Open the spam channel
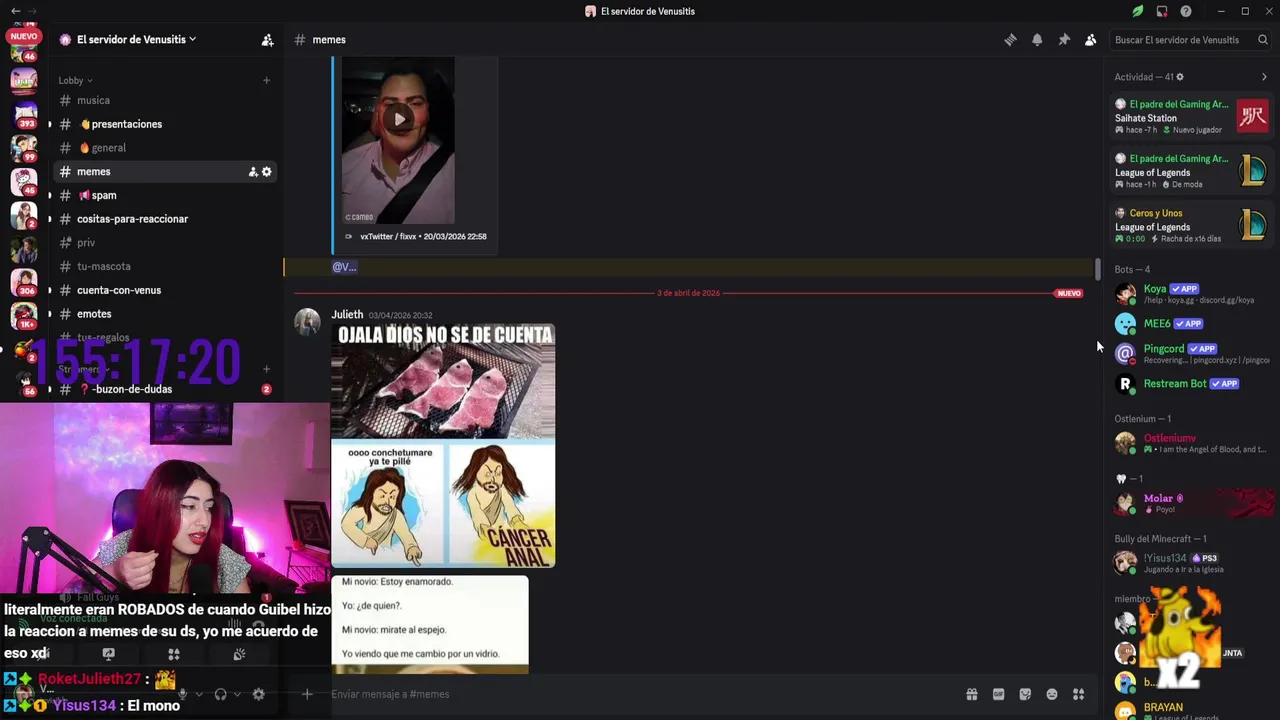The width and height of the screenshot is (1280, 720). click(165, 195)
